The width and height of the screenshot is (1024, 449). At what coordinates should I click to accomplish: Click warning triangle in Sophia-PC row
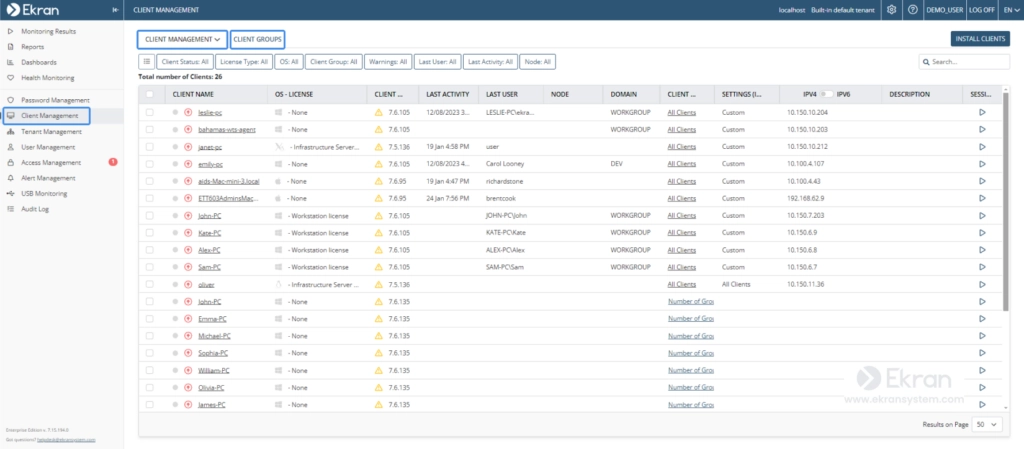tap(379, 353)
